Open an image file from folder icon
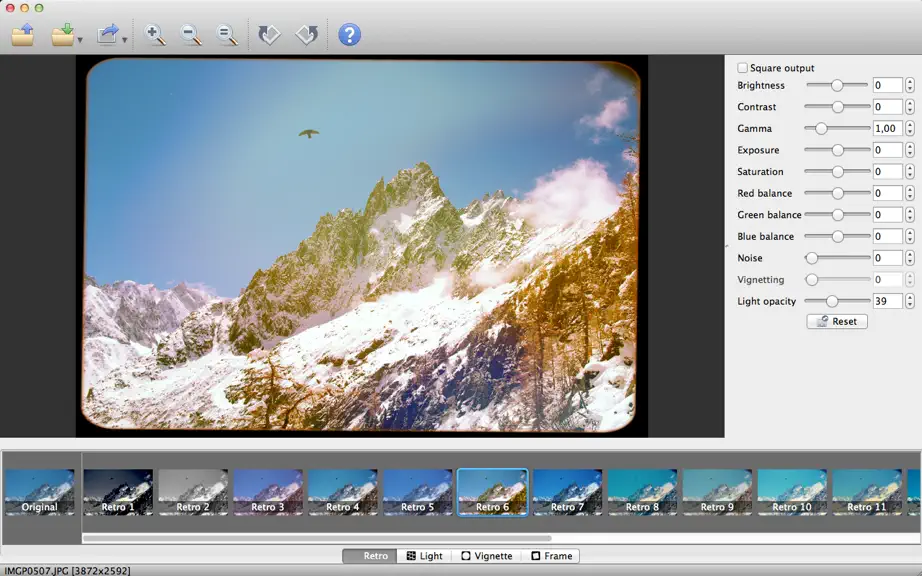 click(22, 35)
